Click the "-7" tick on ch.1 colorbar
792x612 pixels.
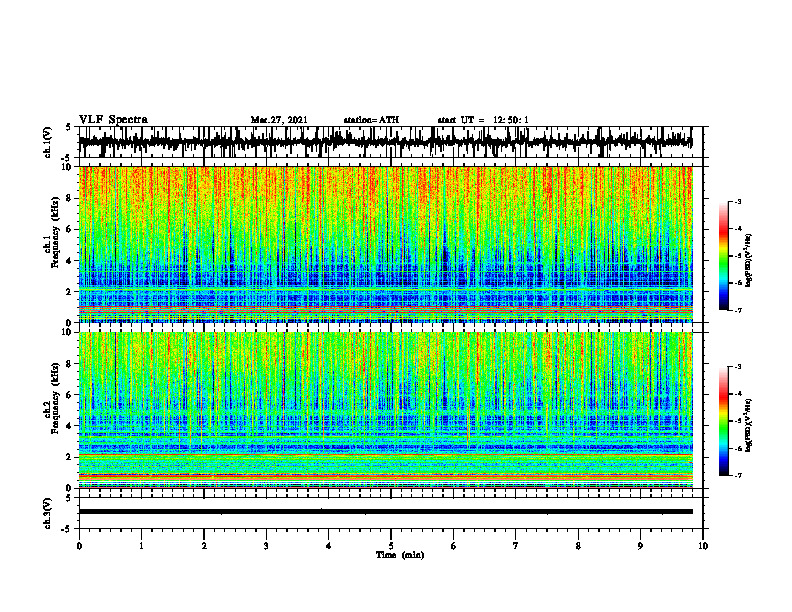737,310
